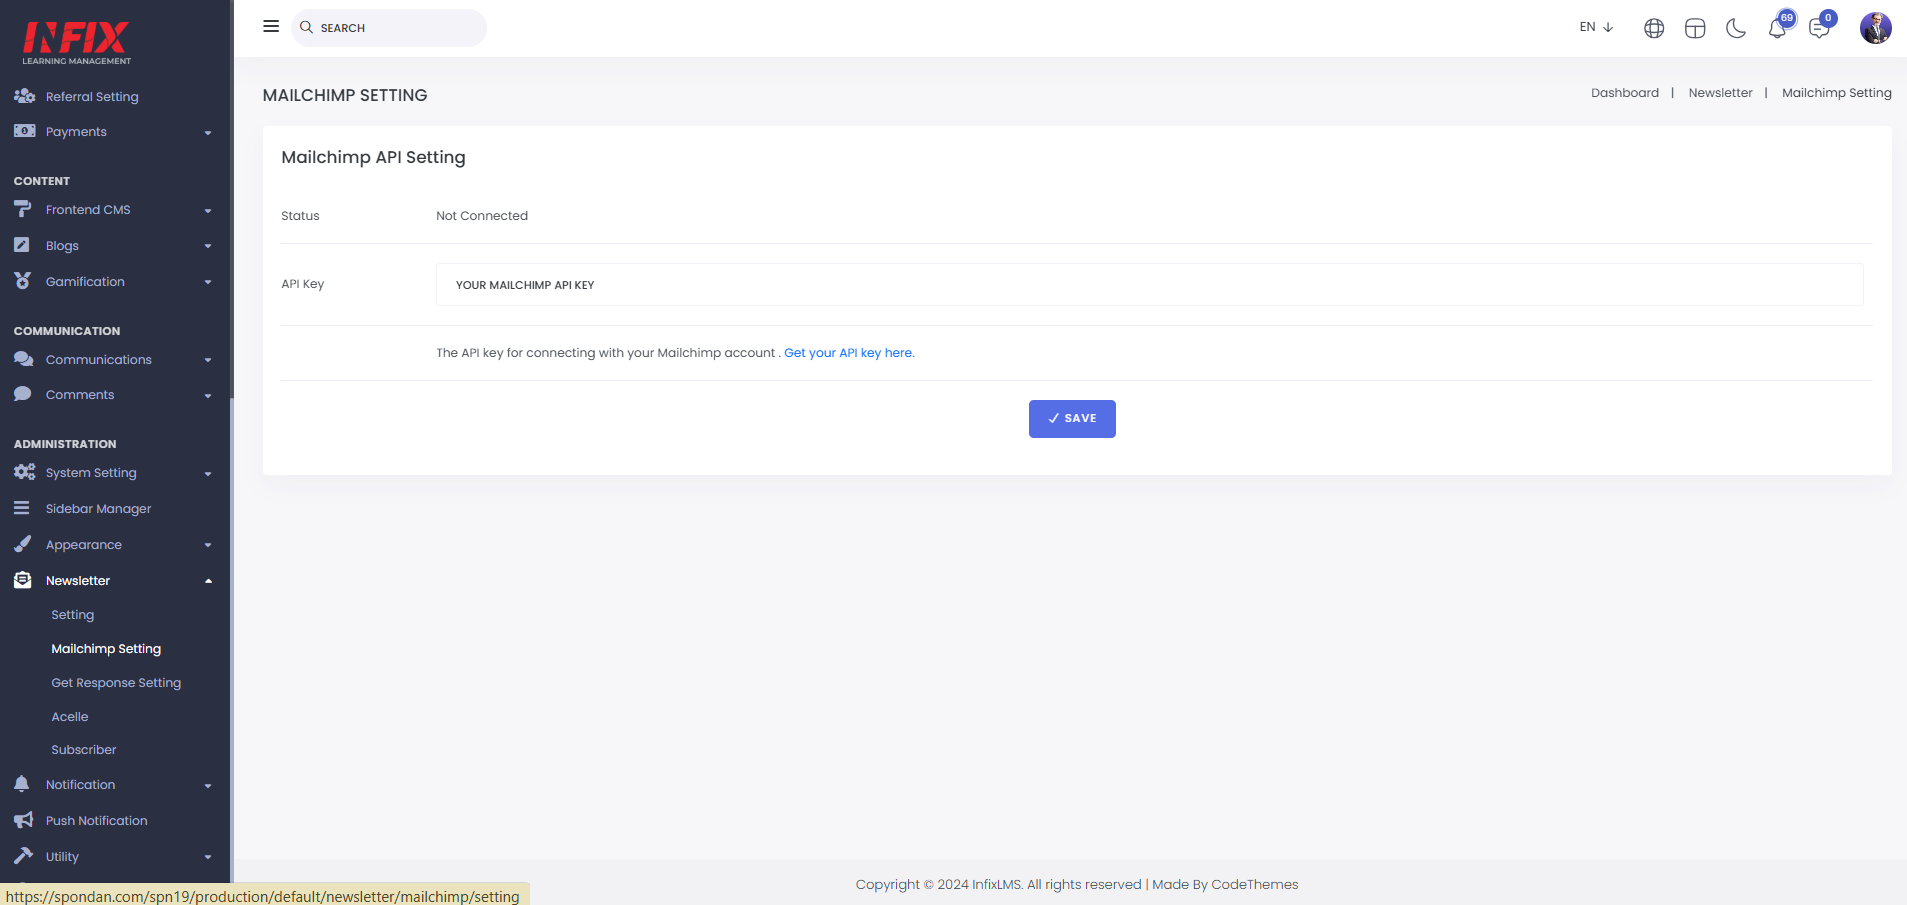Expand the Gamification submenu arrow
Screen dimensions: 1907x905
point(208,282)
